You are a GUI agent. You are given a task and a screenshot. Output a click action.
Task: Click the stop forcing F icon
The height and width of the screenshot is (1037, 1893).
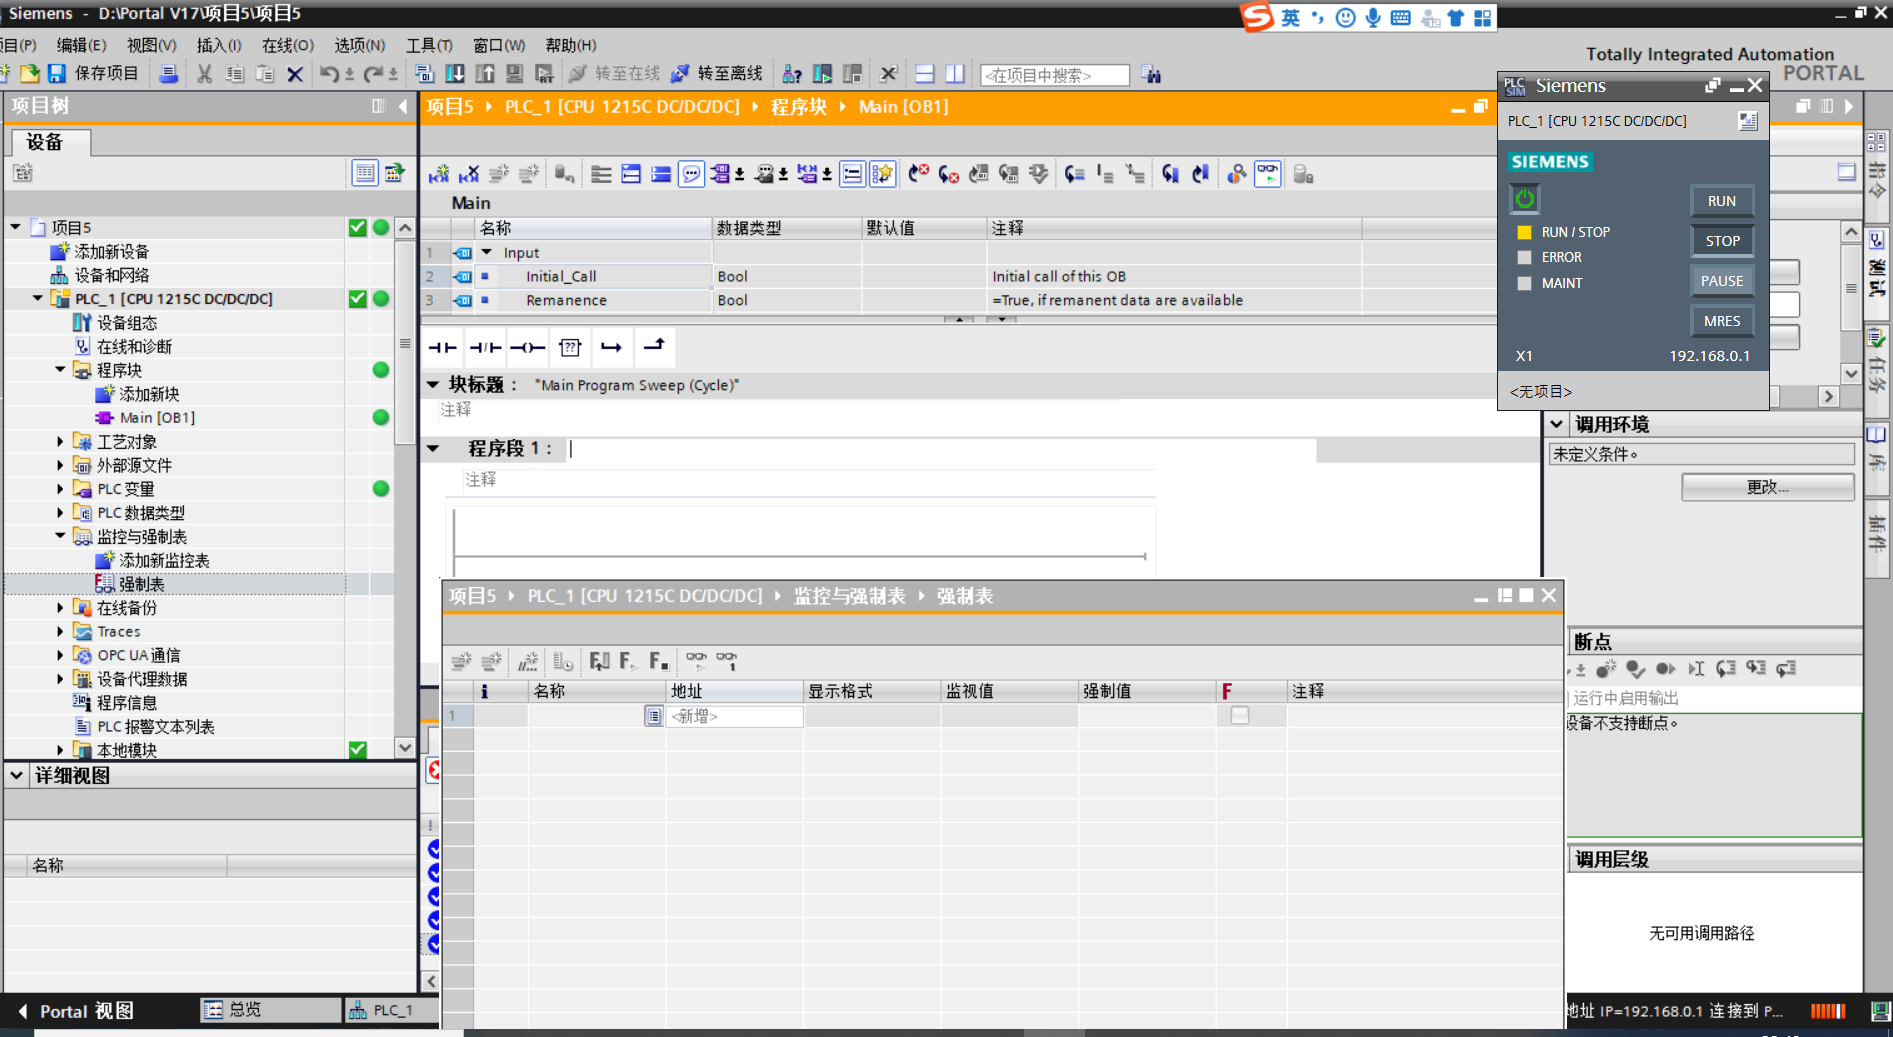coord(658,661)
